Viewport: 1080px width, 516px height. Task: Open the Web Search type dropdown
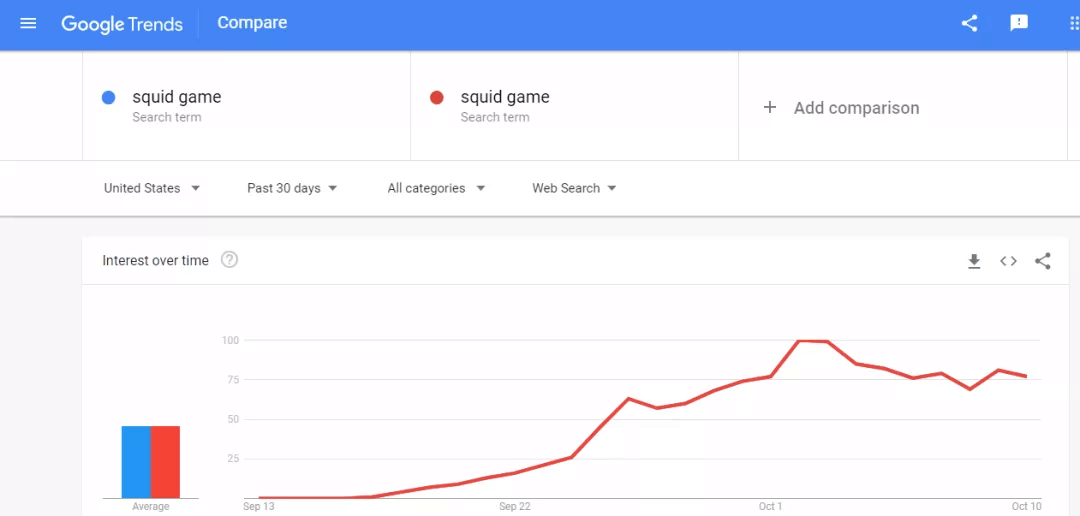pyautogui.click(x=574, y=188)
